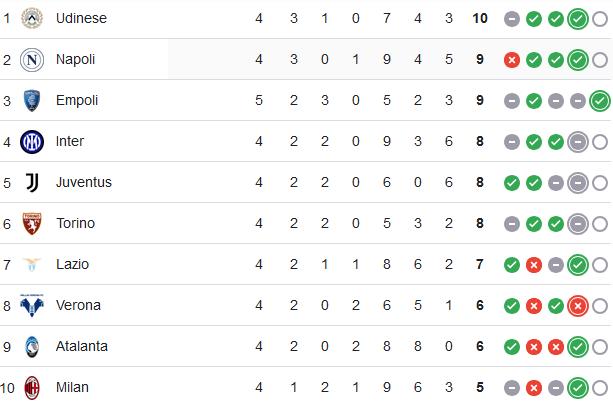This screenshot has height=406, width=613.
Task: Click Verona's circled red loss indicator
Action: pos(578,306)
